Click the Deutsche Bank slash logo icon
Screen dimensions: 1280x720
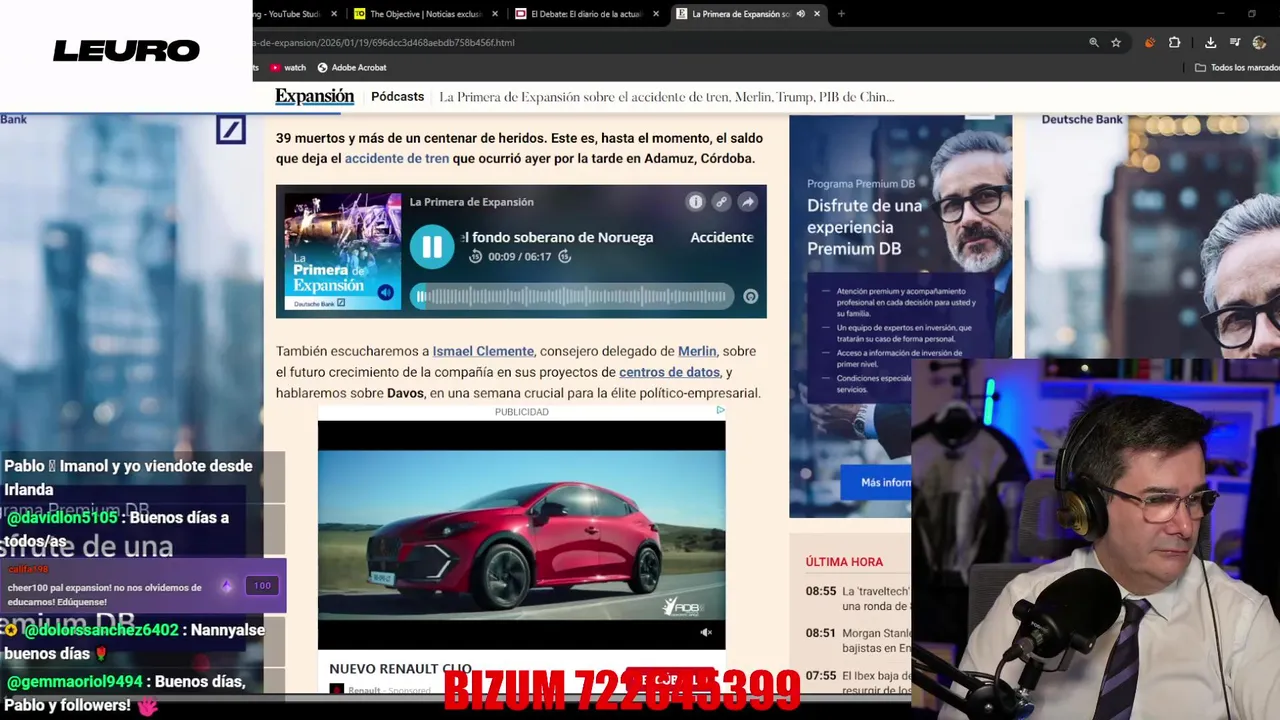231,130
